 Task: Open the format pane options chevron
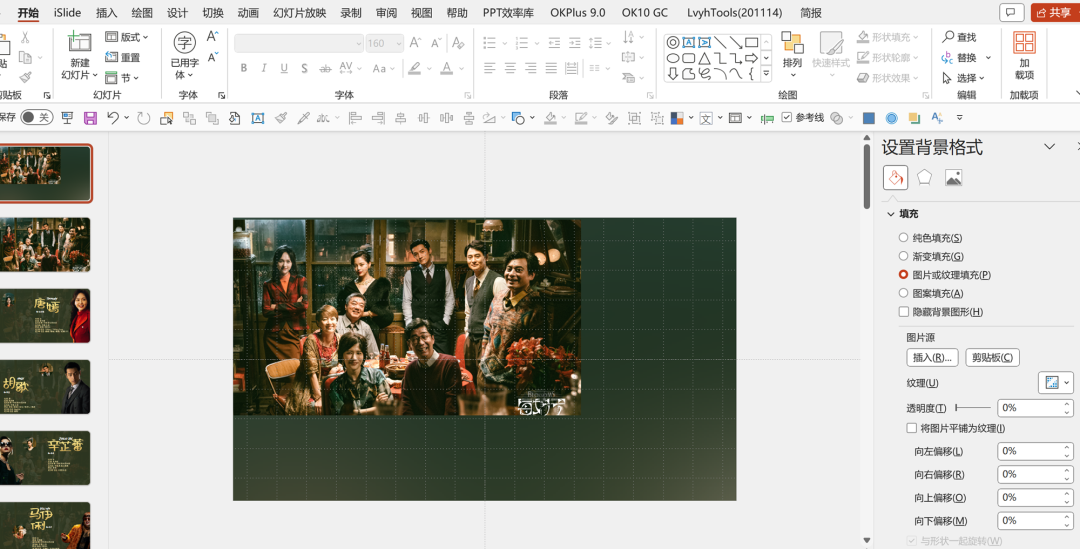point(1050,146)
